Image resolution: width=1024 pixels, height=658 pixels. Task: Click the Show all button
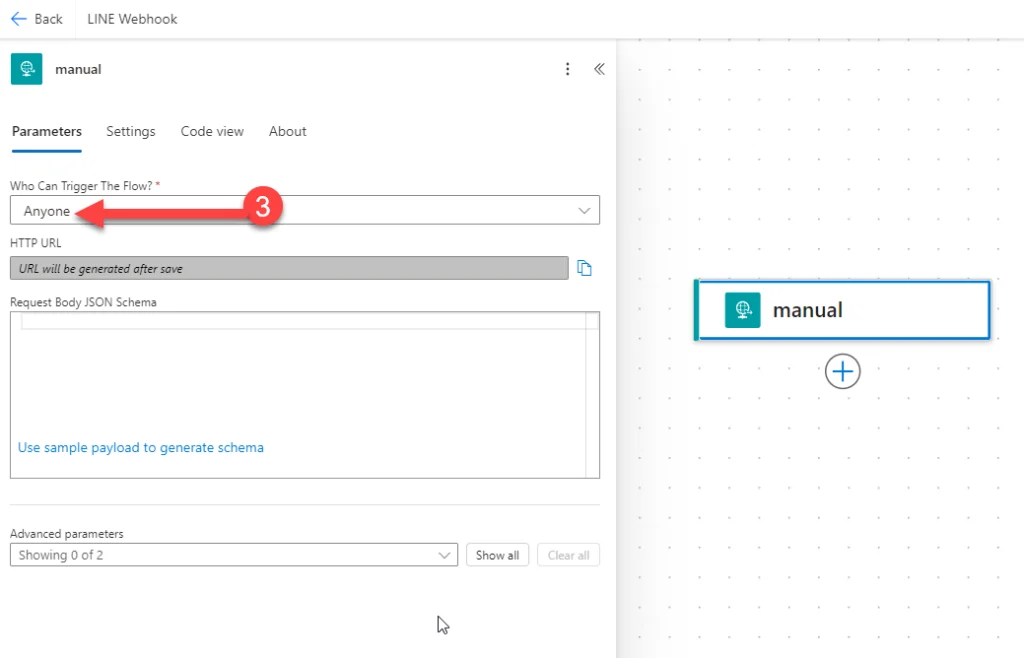tap(497, 555)
